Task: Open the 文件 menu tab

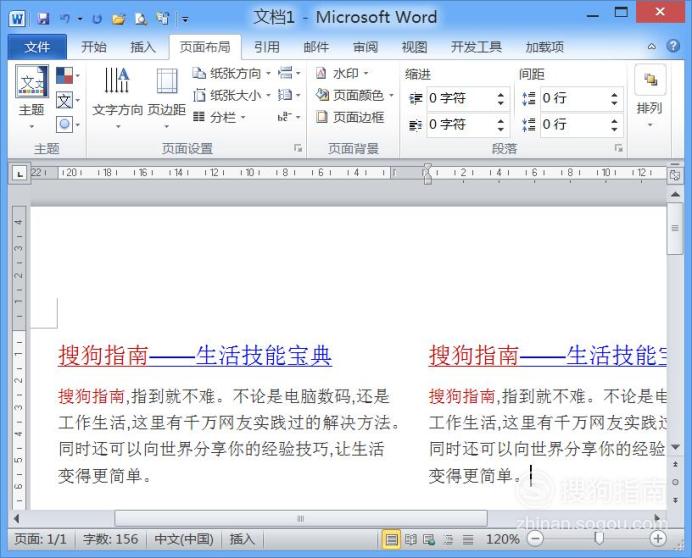Action: [x=37, y=47]
